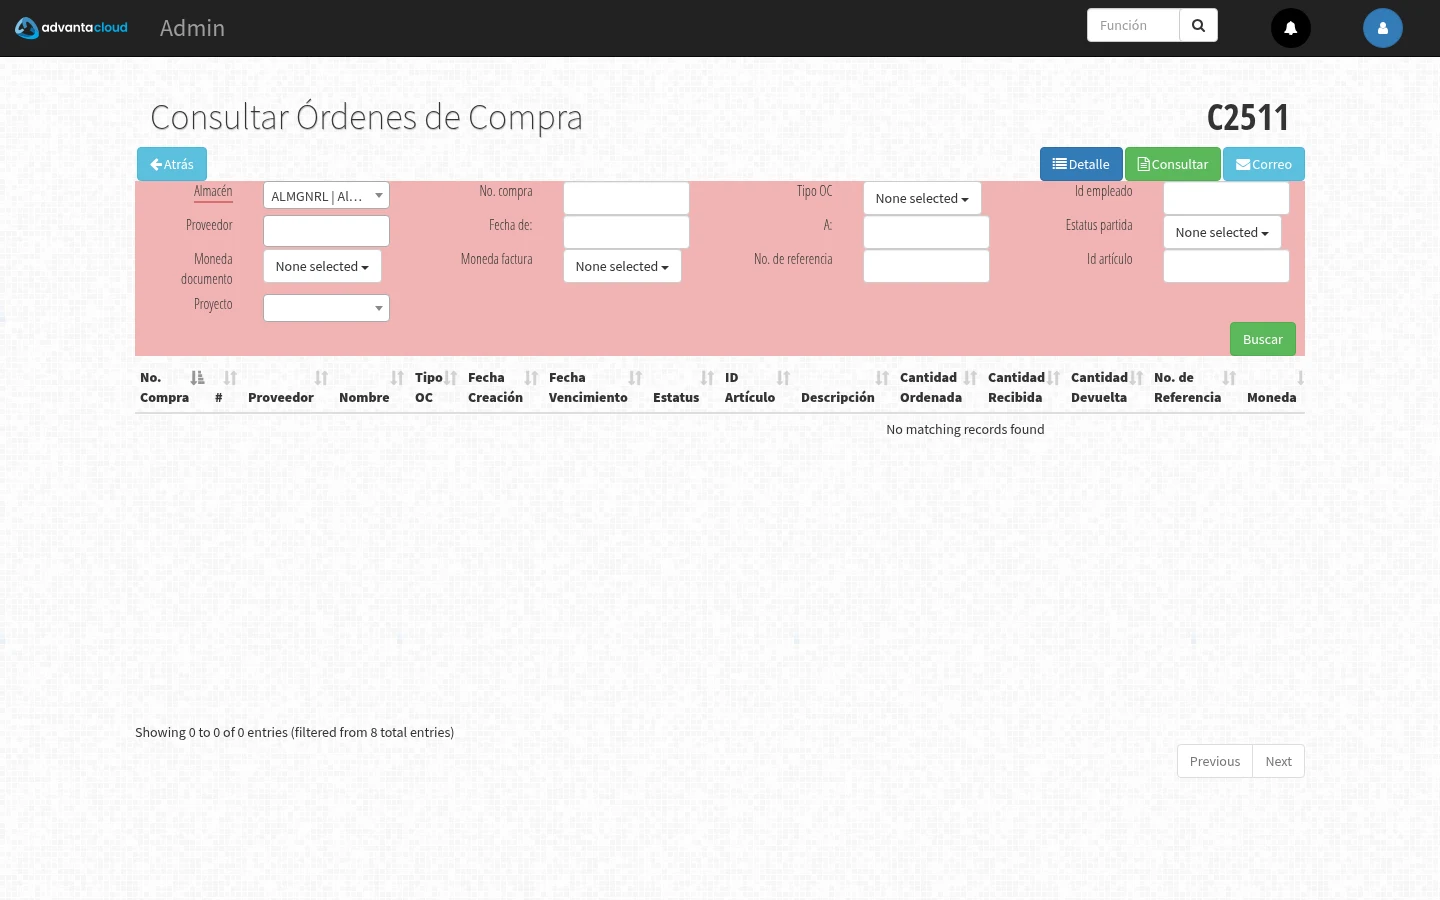This screenshot has height=900, width=1440.
Task: Focus the Id artículo input field
Action: coord(1226,266)
